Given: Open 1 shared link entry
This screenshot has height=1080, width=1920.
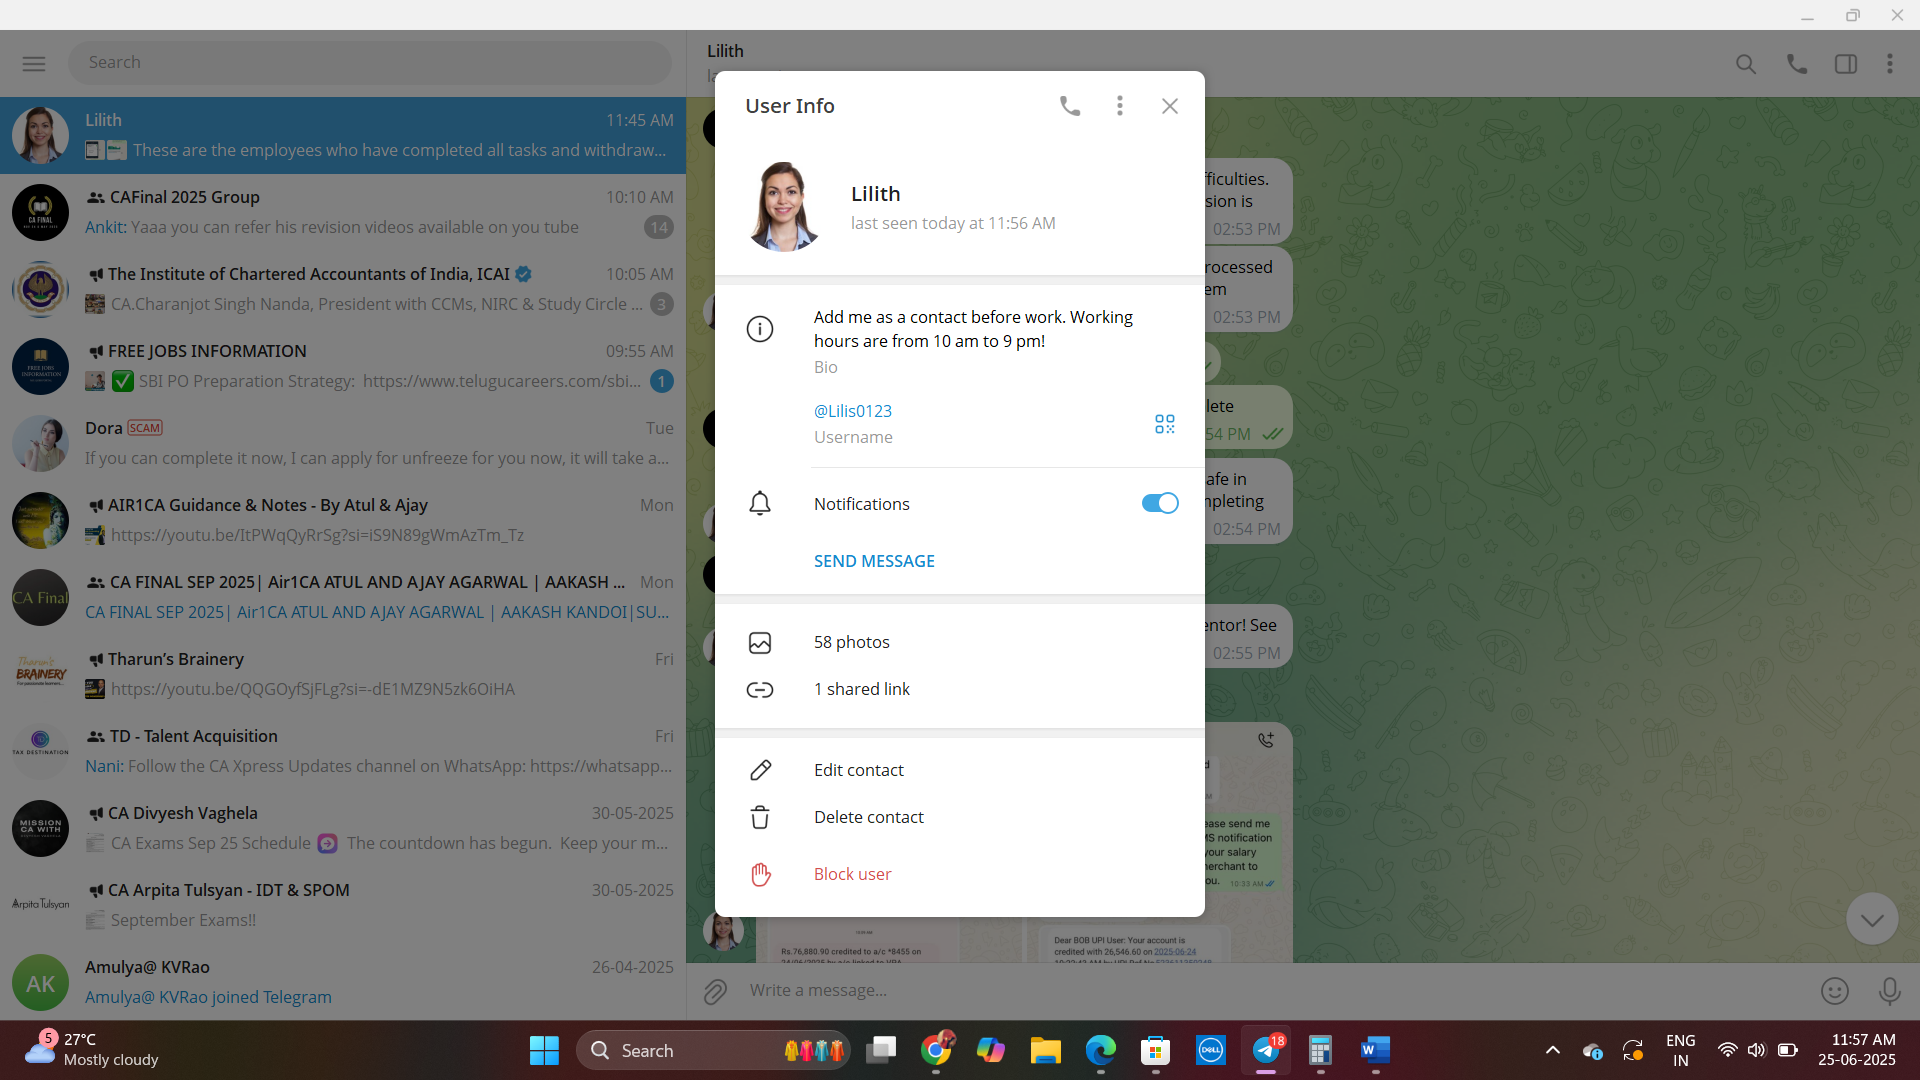Looking at the screenshot, I should [x=861, y=689].
